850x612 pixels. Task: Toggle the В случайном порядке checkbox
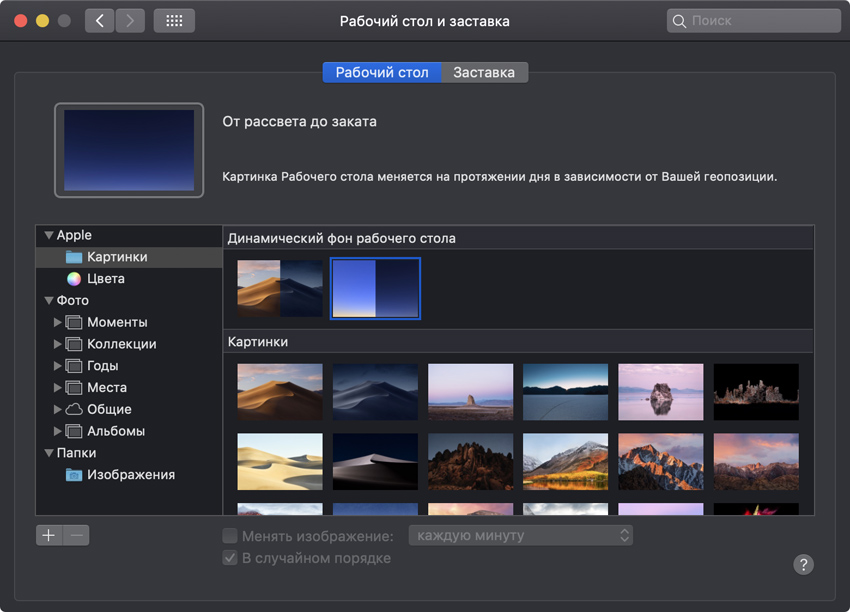230,558
